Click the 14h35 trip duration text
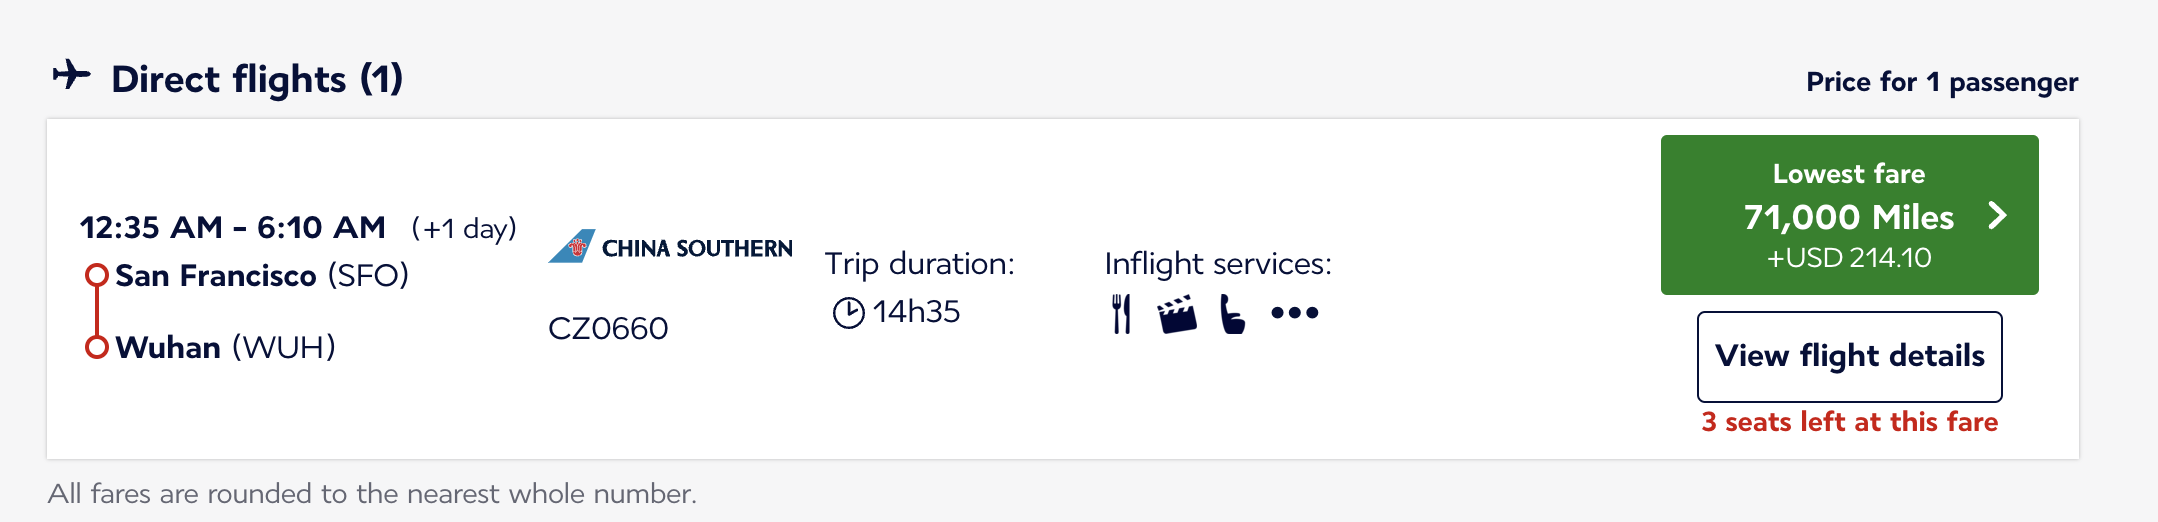 [x=916, y=312]
